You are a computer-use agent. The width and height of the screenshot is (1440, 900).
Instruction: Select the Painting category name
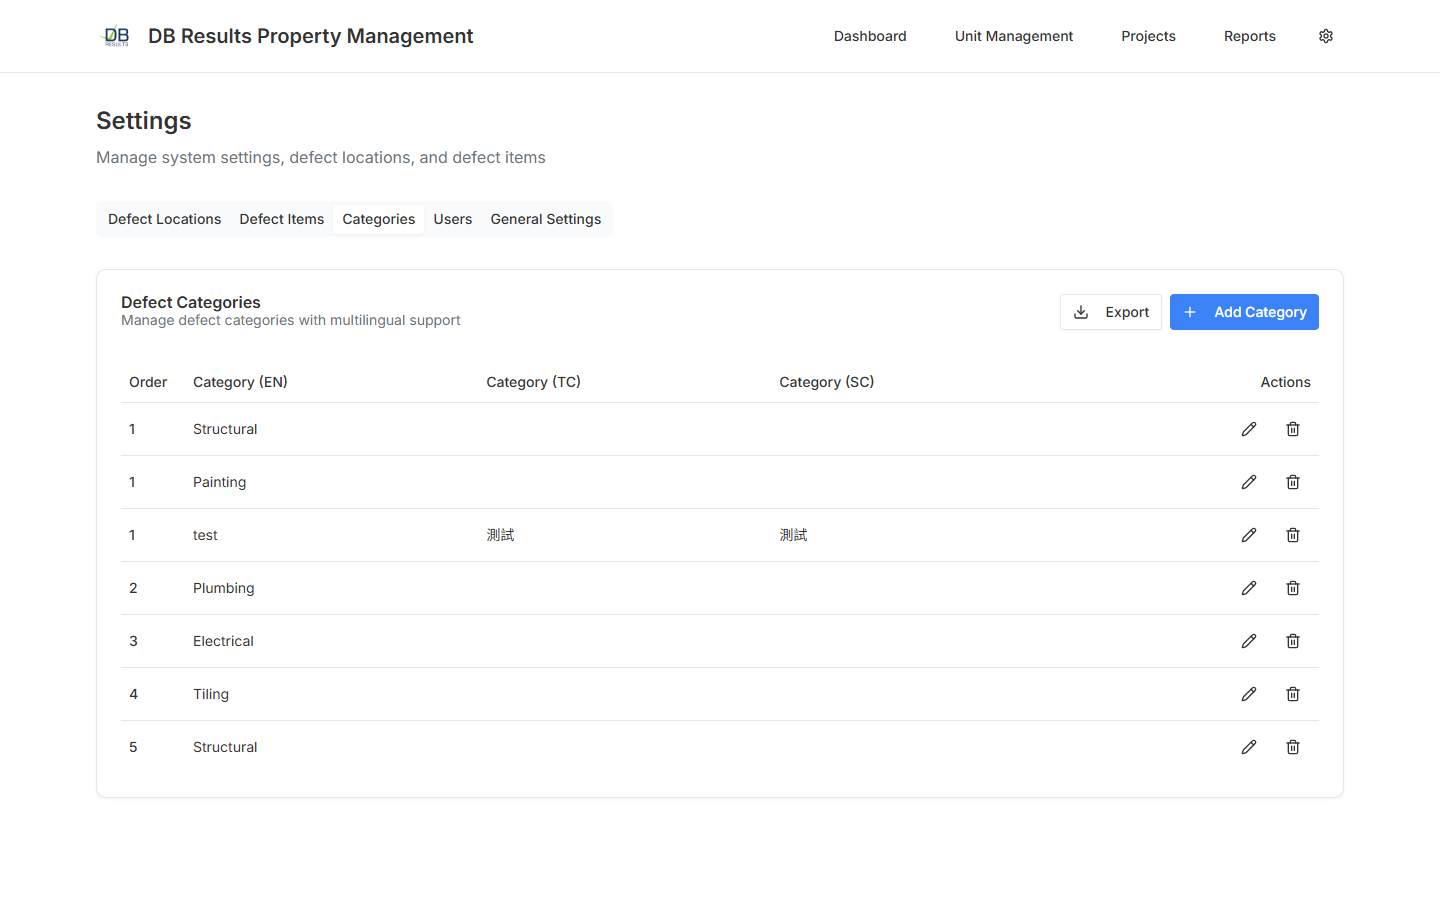(220, 482)
